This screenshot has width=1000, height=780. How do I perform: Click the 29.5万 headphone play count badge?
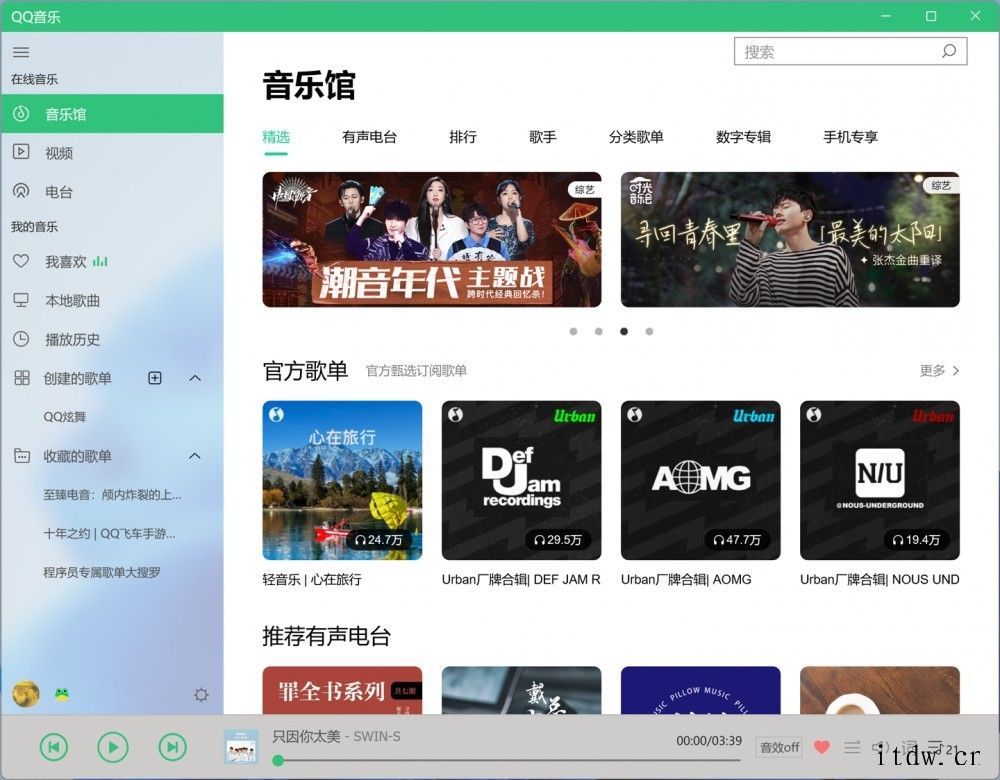pos(558,540)
